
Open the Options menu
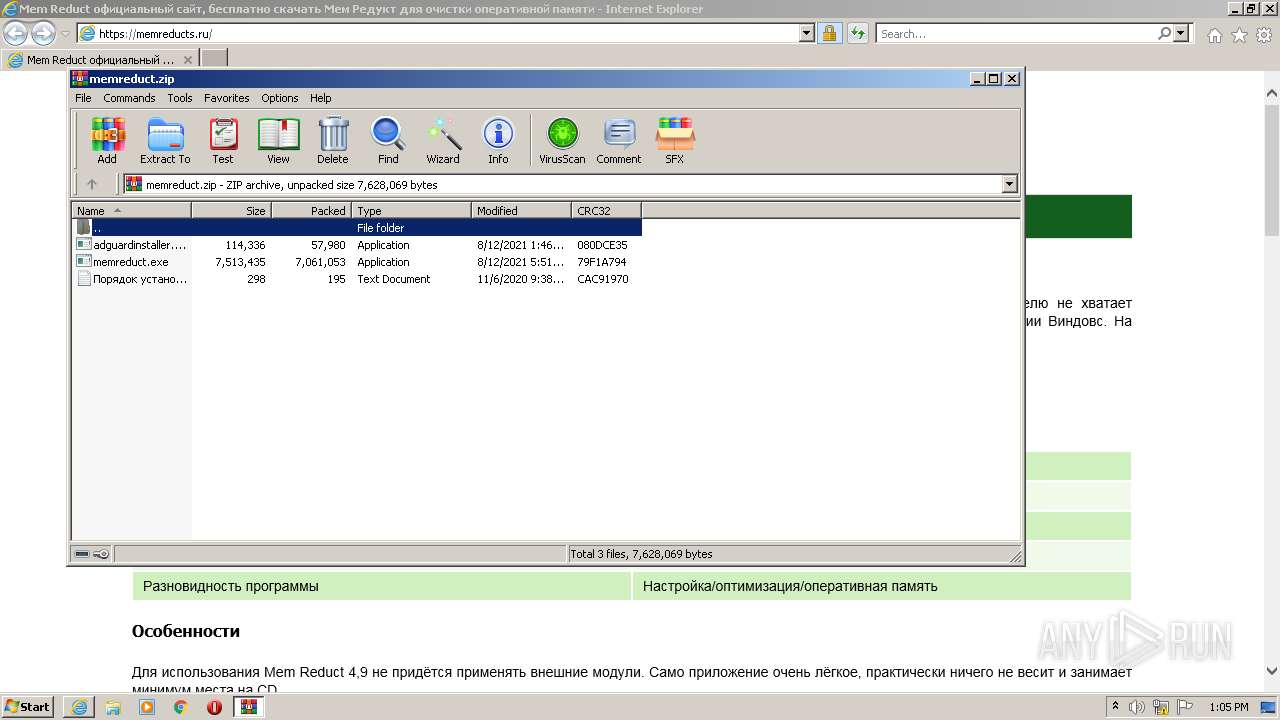(x=280, y=98)
